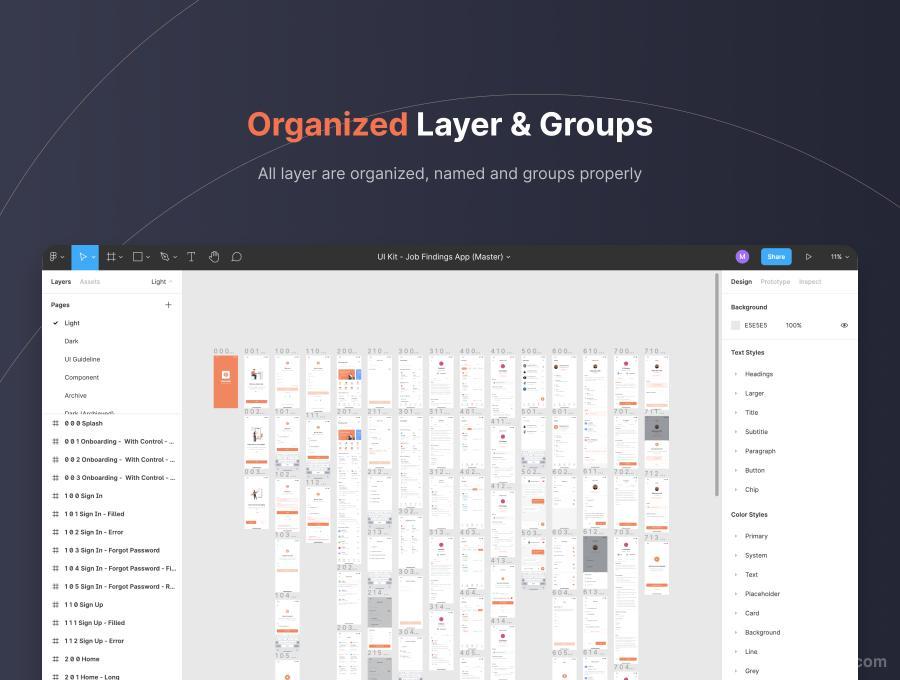Click frame icon of 0 0 0 Splash
This screenshot has width=900, height=680.
[x=56, y=423]
